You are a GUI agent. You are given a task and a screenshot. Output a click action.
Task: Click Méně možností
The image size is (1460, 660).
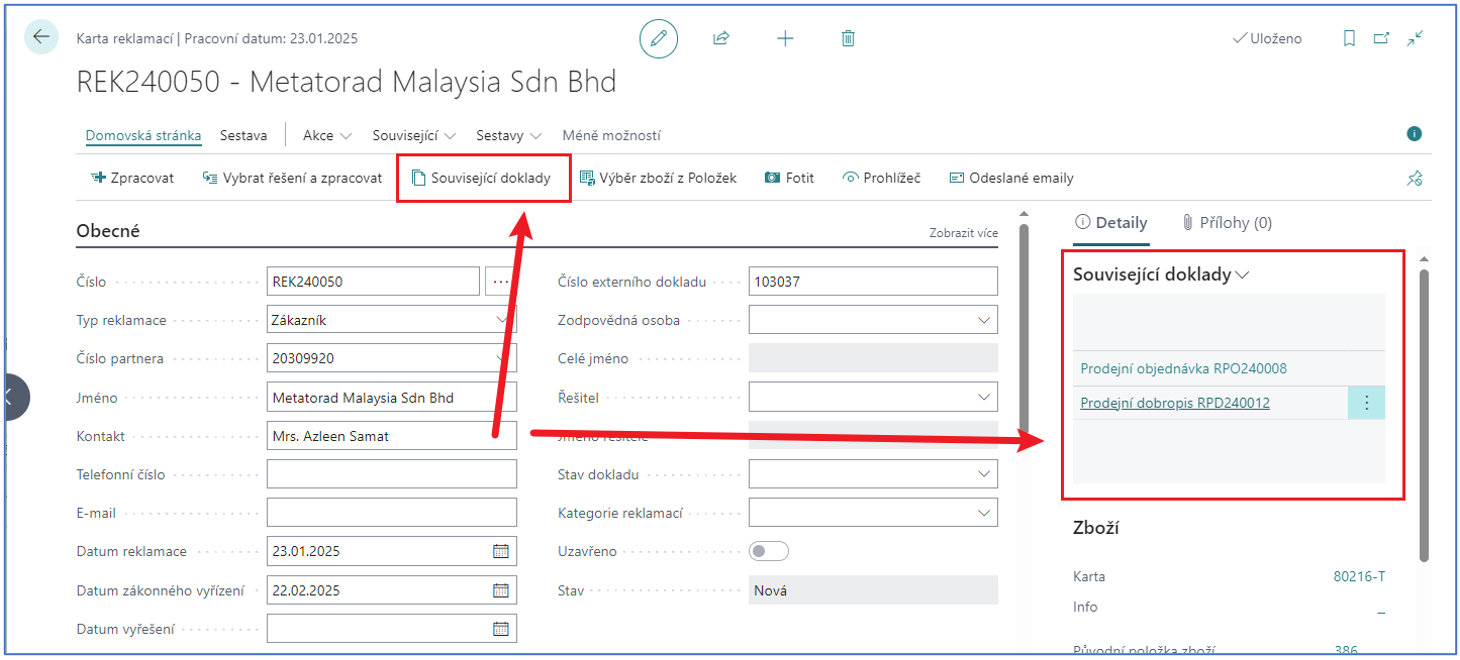611,135
